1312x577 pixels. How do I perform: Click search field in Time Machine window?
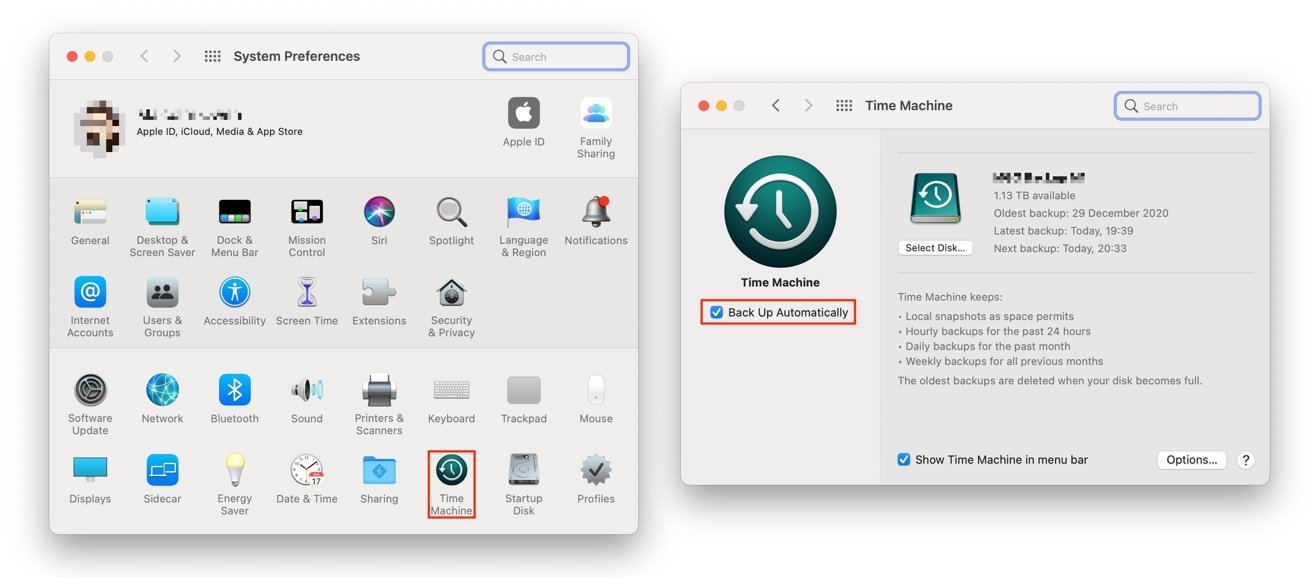(1188, 106)
